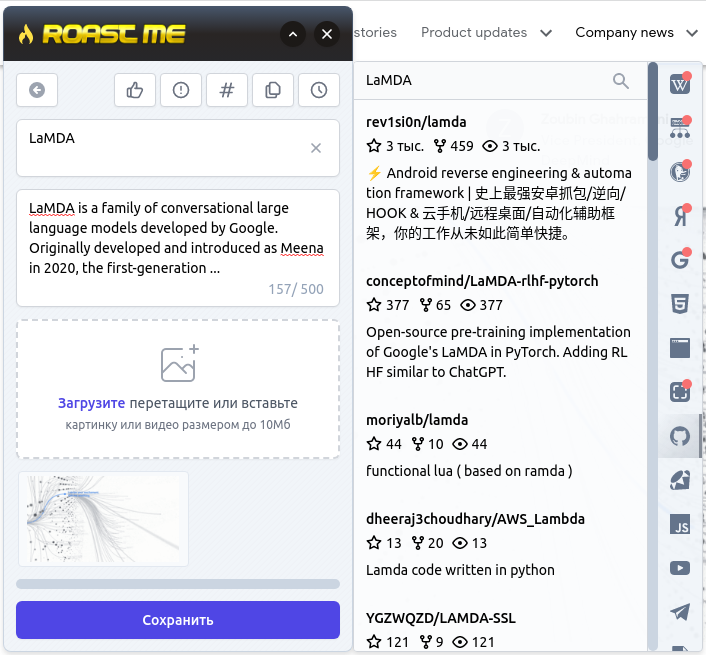Click the hashtag icon button

pos(227,90)
